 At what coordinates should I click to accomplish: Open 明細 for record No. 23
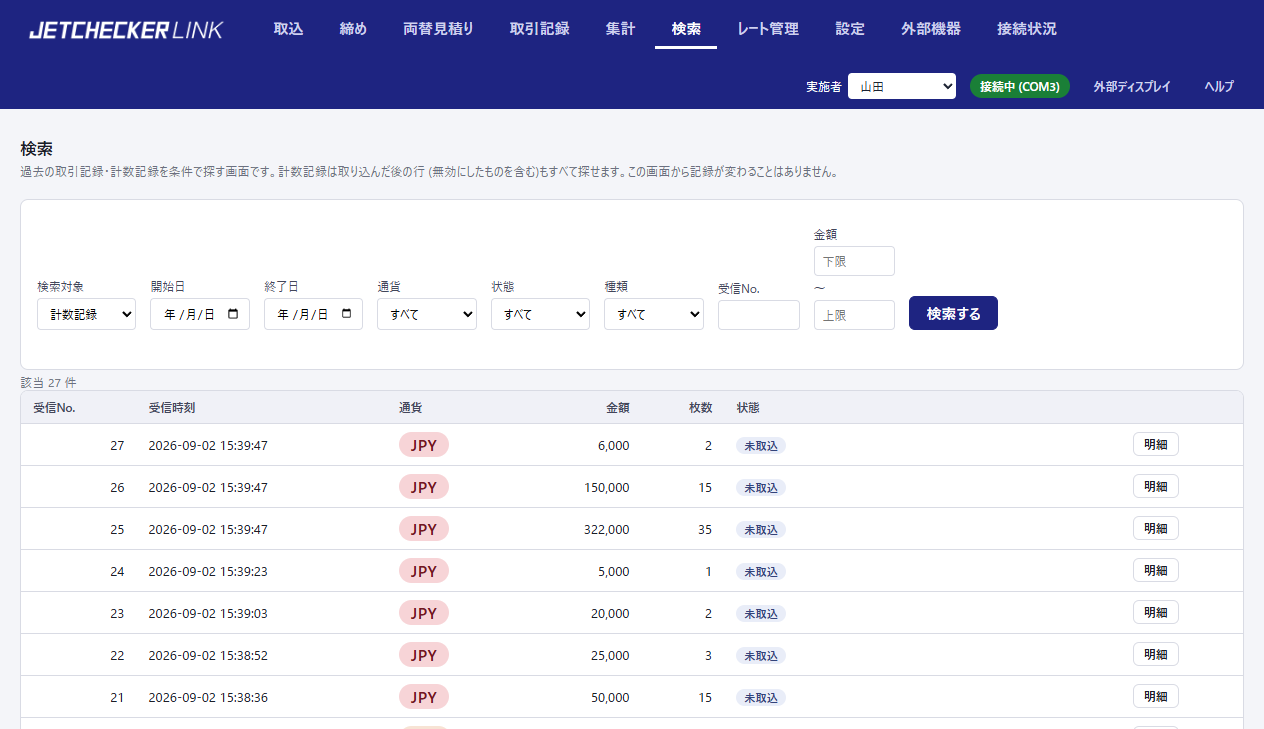[1156, 613]
